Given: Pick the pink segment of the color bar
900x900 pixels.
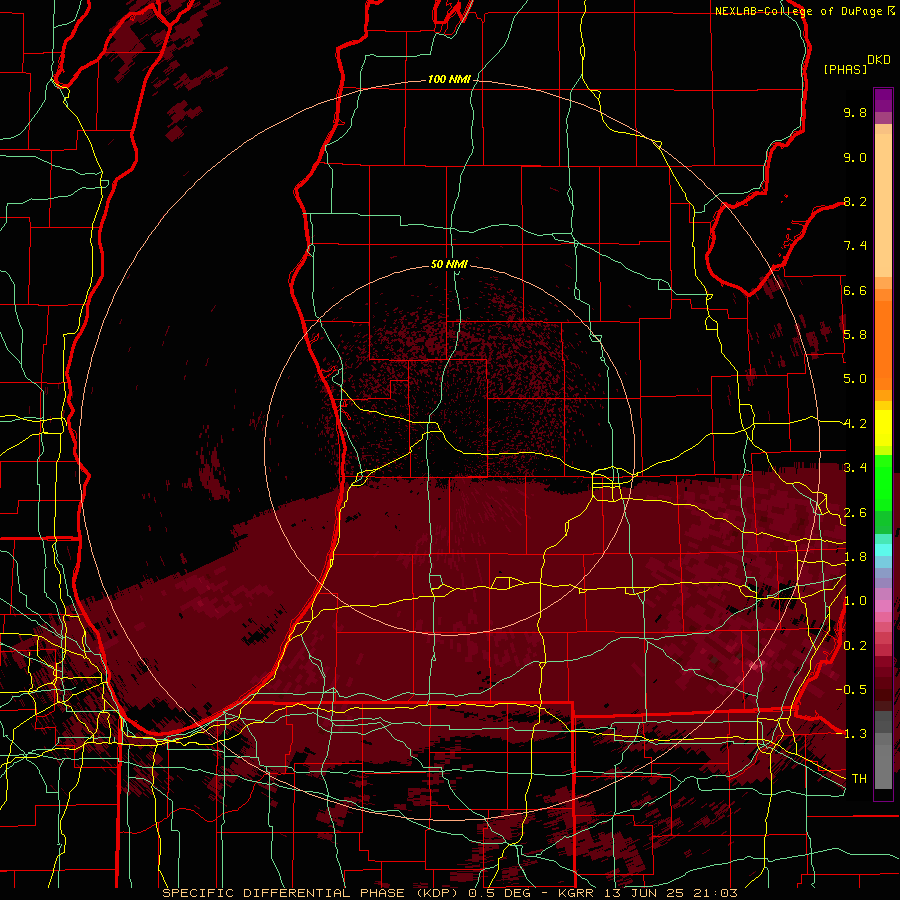Looking at the screenshot, I should (x=883, y=606).
